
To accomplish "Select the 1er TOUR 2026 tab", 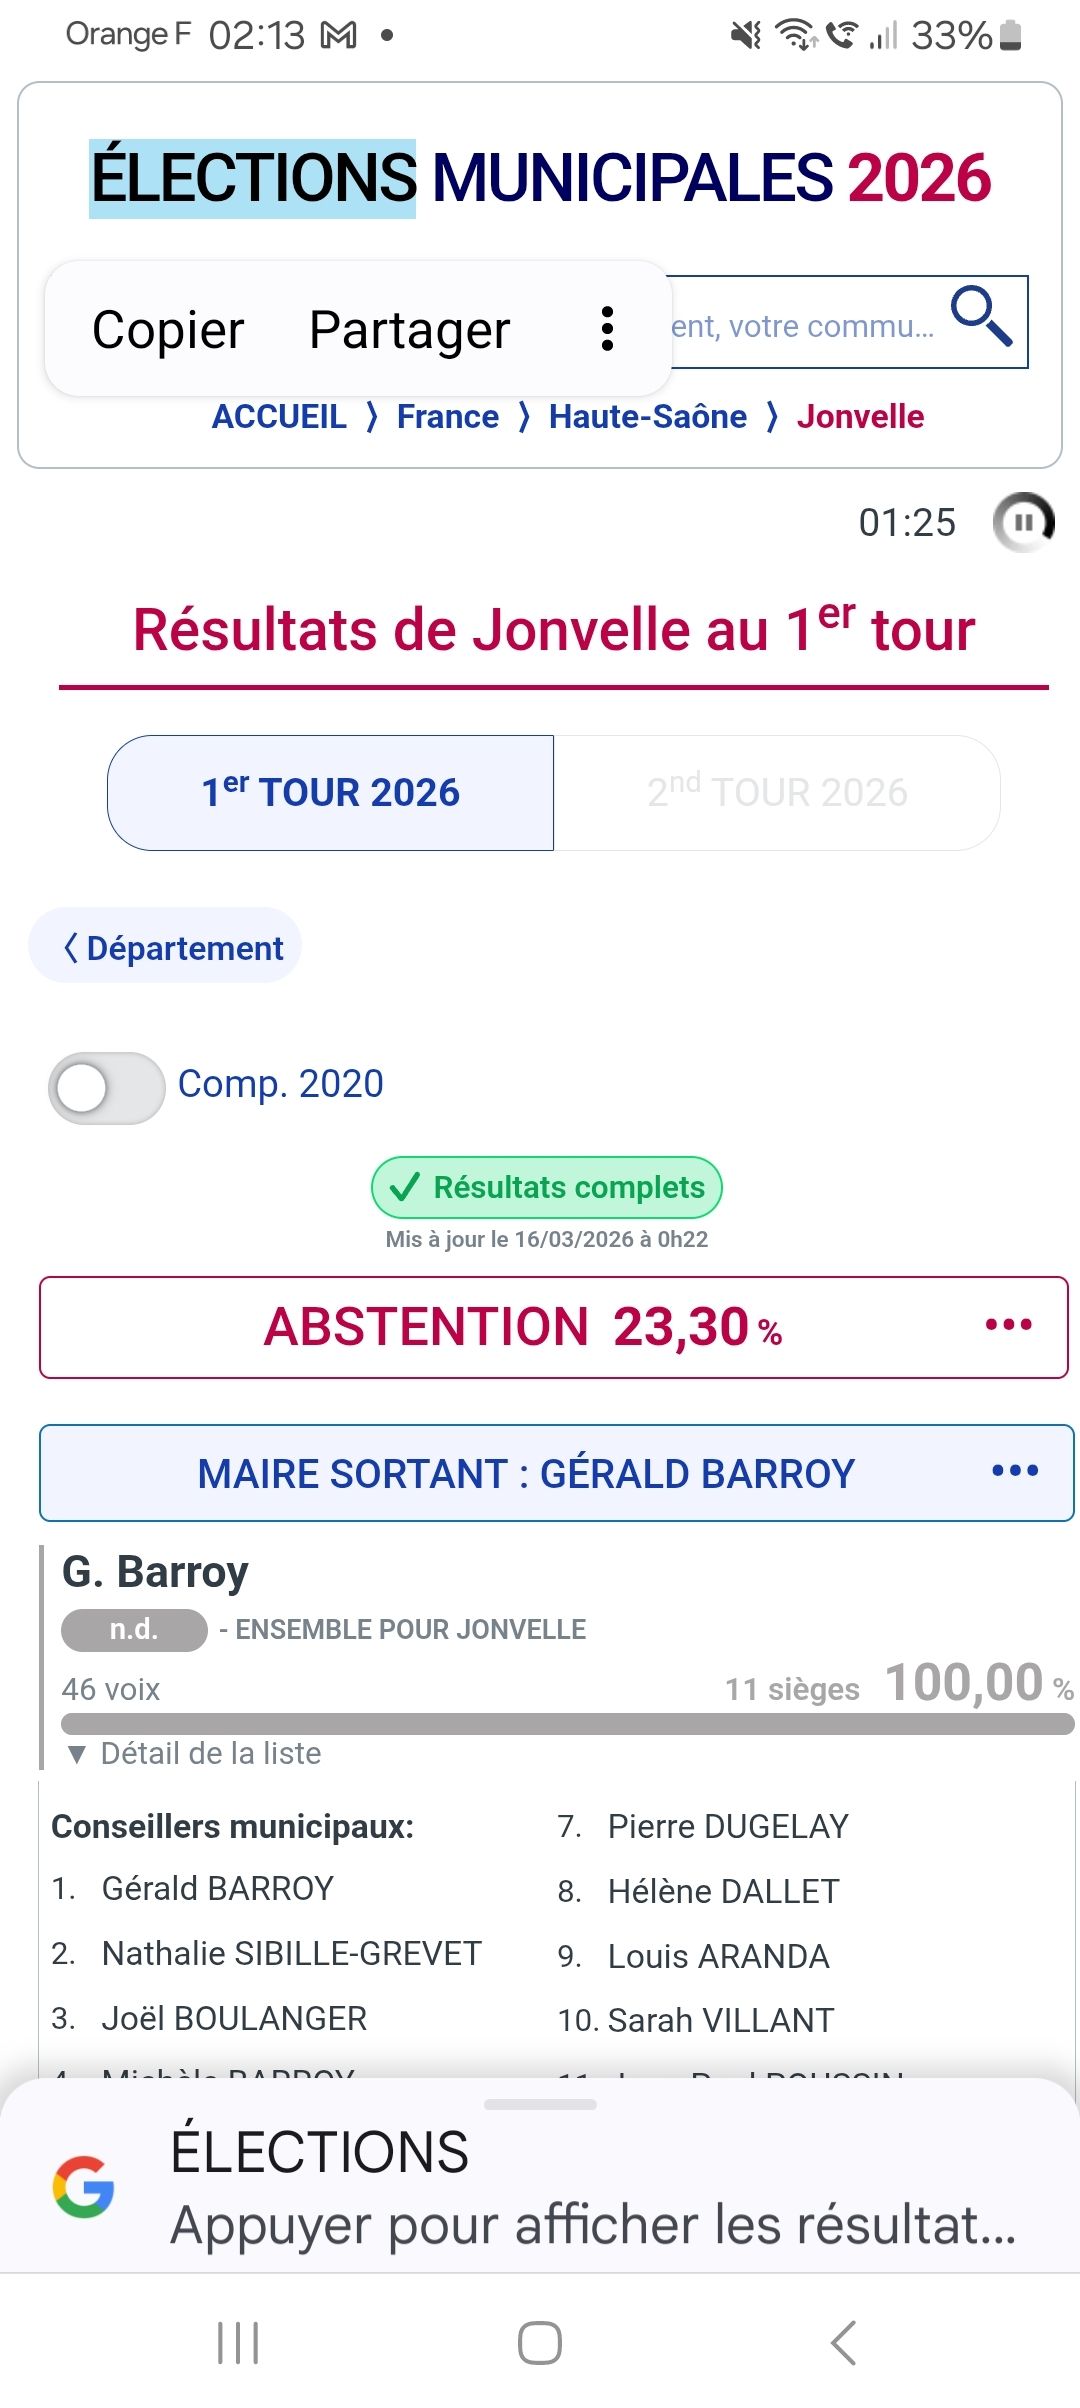I will (x=330, y=793).
